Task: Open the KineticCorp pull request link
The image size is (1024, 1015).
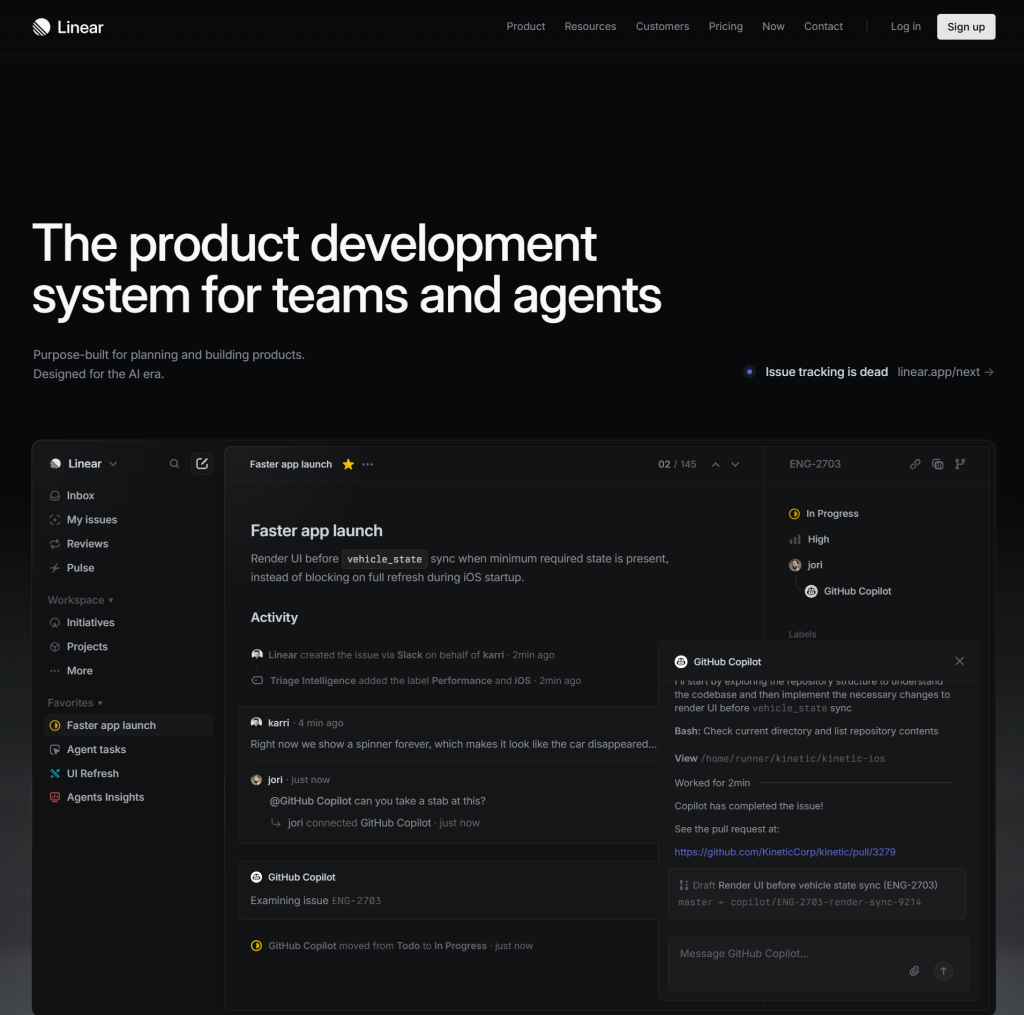Action: [784, 852]
